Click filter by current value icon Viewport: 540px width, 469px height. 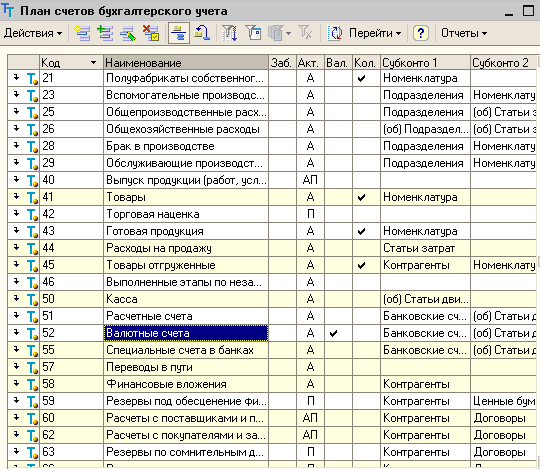[253, 33]
